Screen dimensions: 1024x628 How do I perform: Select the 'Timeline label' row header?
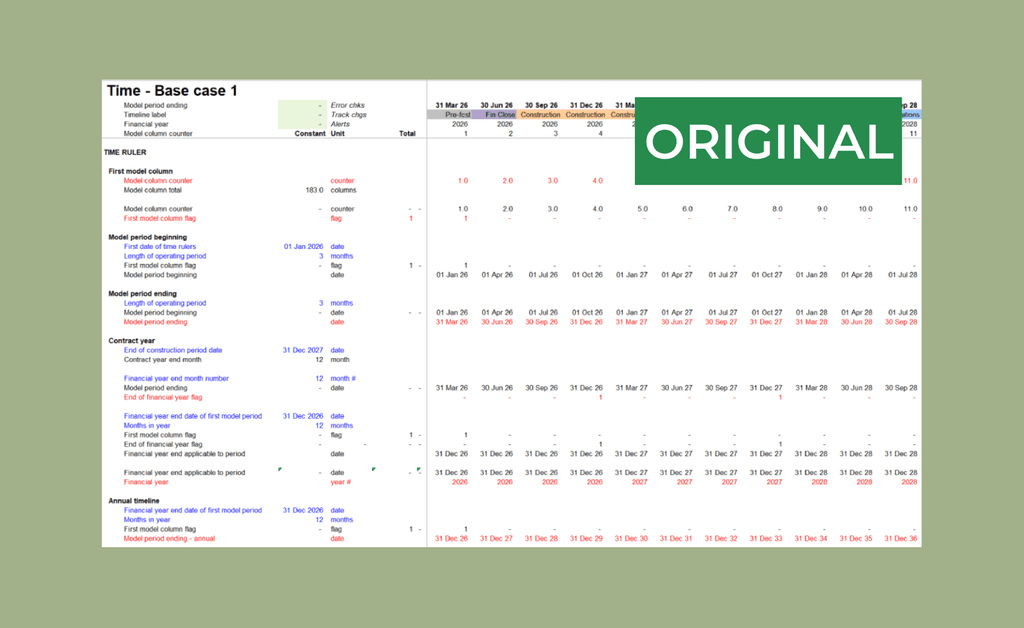(x=145, y=115)
